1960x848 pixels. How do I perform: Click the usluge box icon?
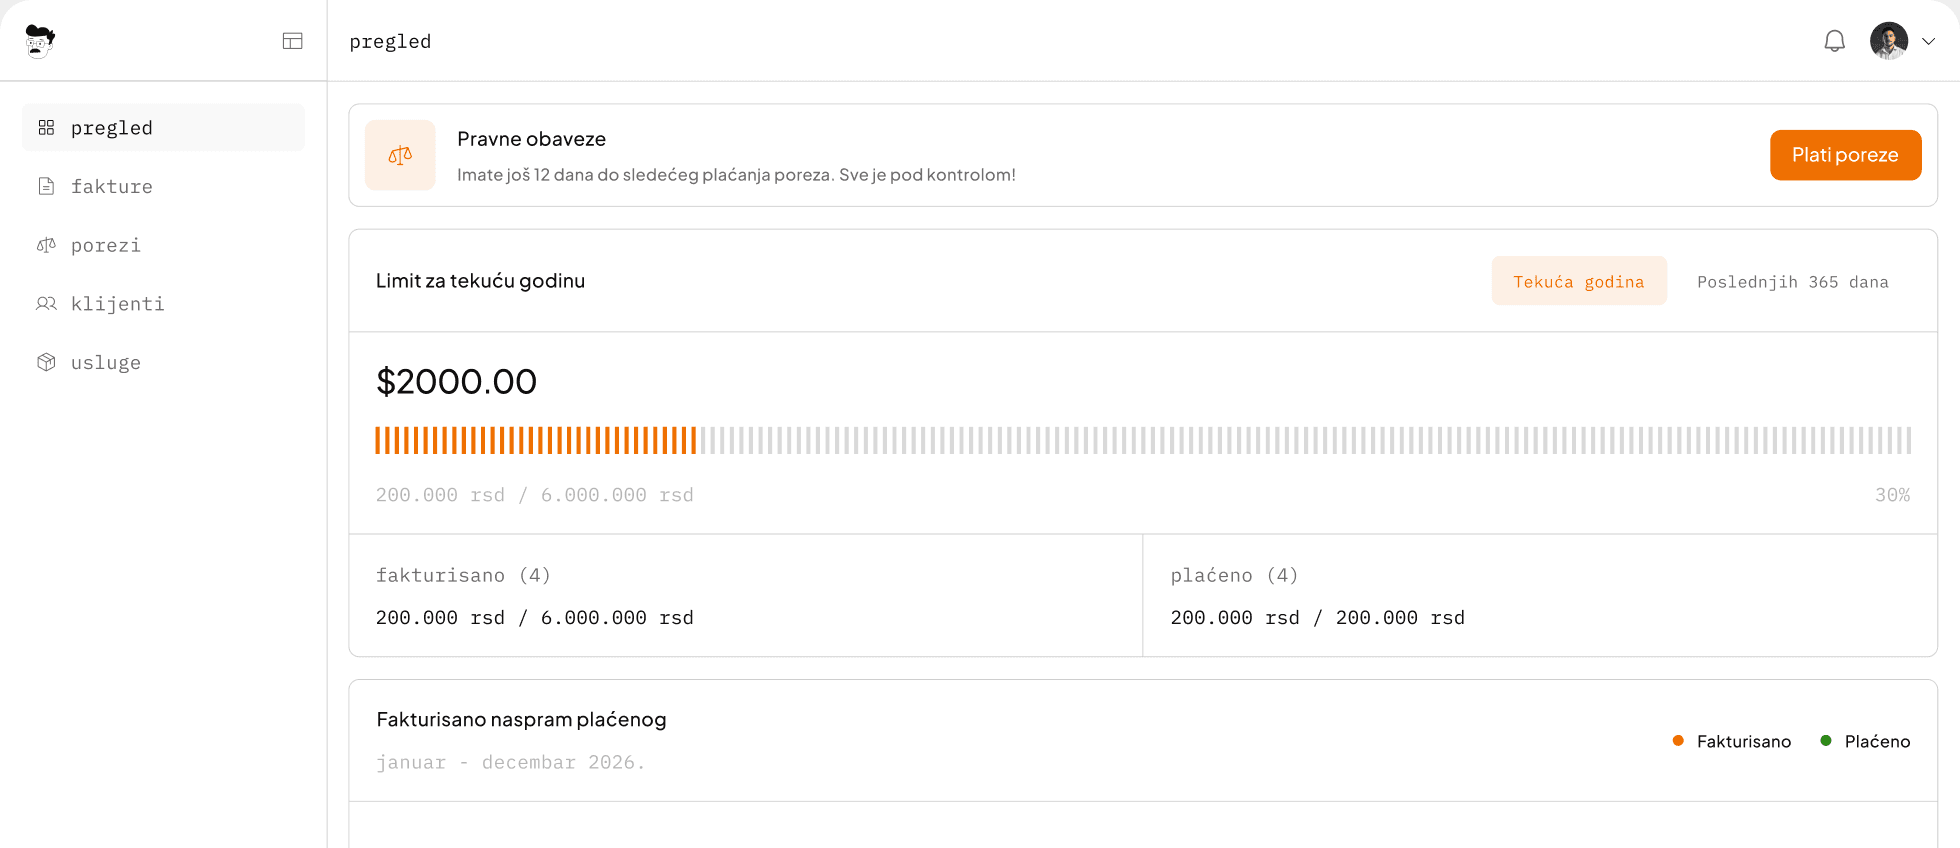pyautogui.click(x=46, y=362)
